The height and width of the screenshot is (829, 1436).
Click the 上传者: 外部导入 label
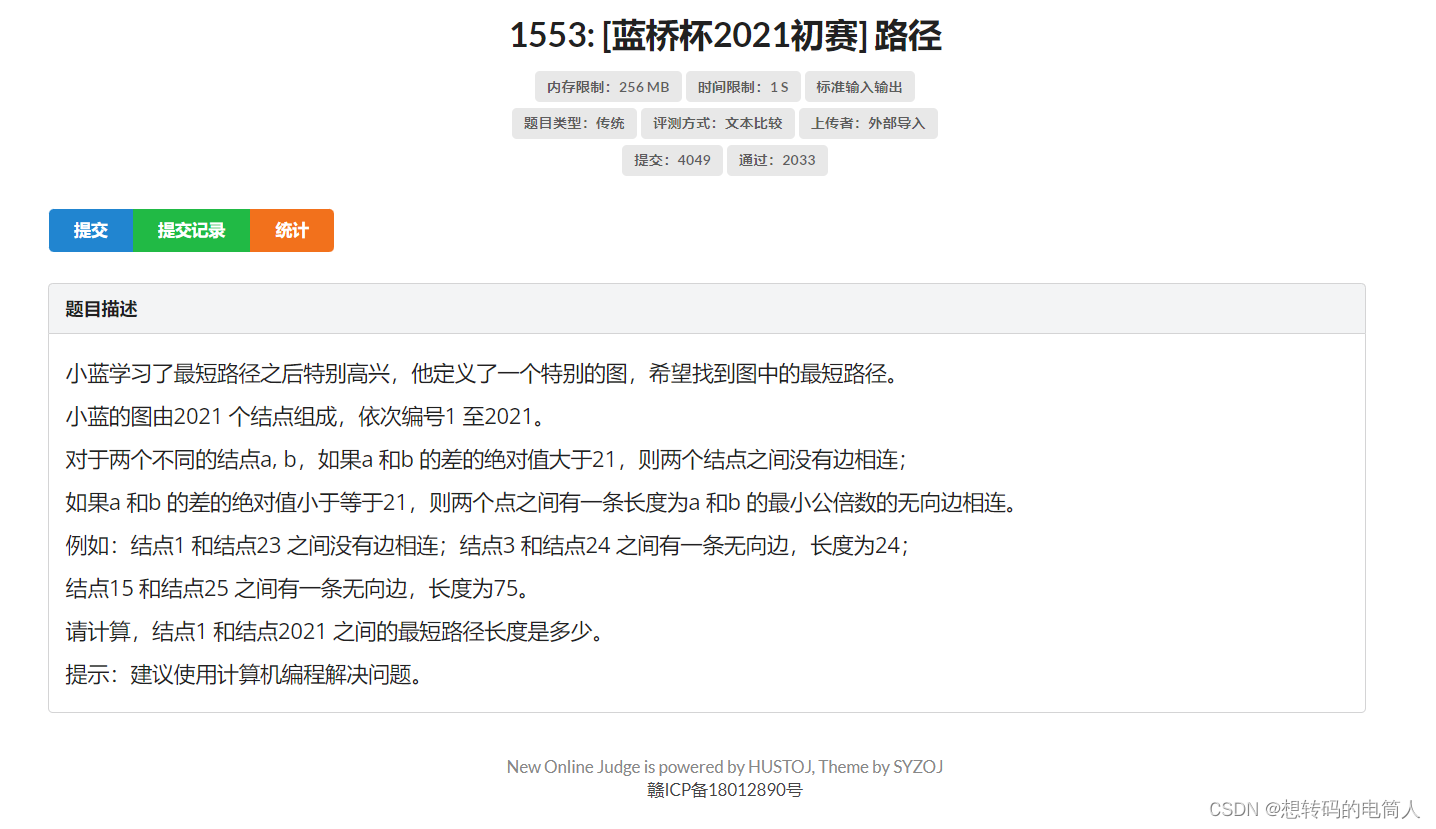(868, 123)
